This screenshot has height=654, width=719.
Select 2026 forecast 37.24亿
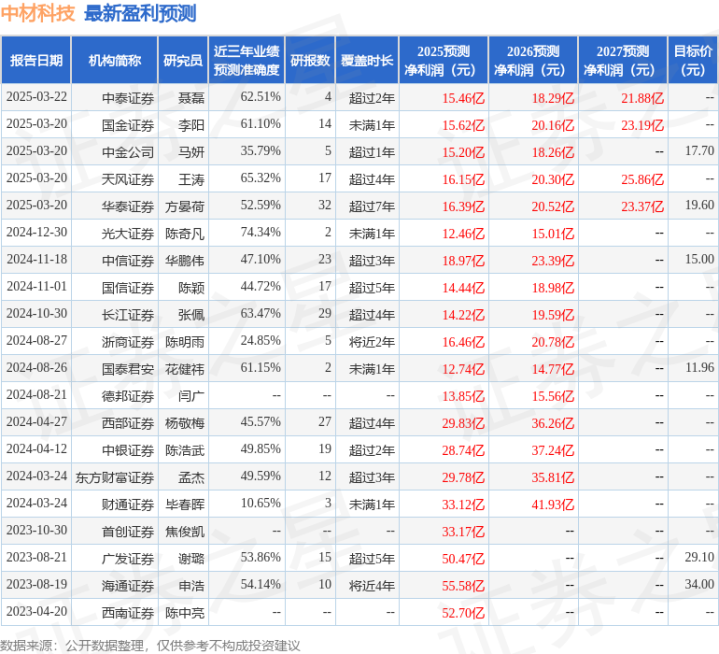(x=553, y=450)
